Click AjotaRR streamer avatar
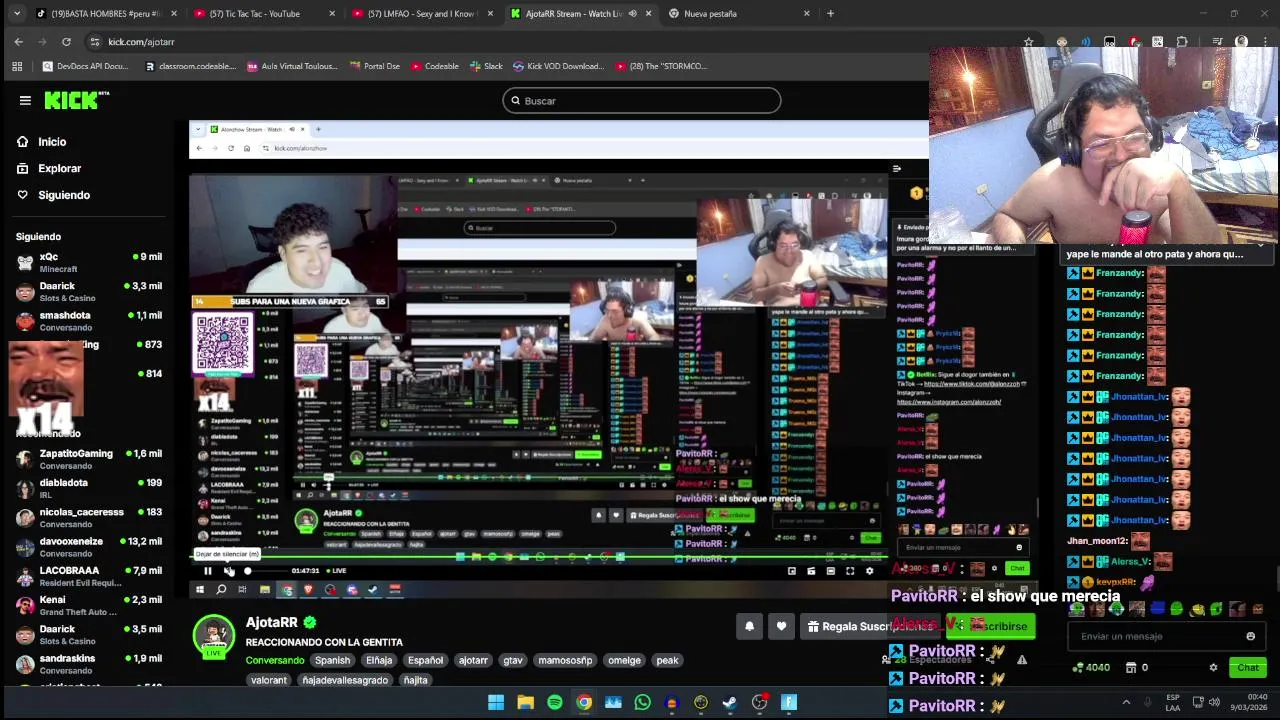The width and height of the screenshot is (1280, 720). (x=213, y=637)
